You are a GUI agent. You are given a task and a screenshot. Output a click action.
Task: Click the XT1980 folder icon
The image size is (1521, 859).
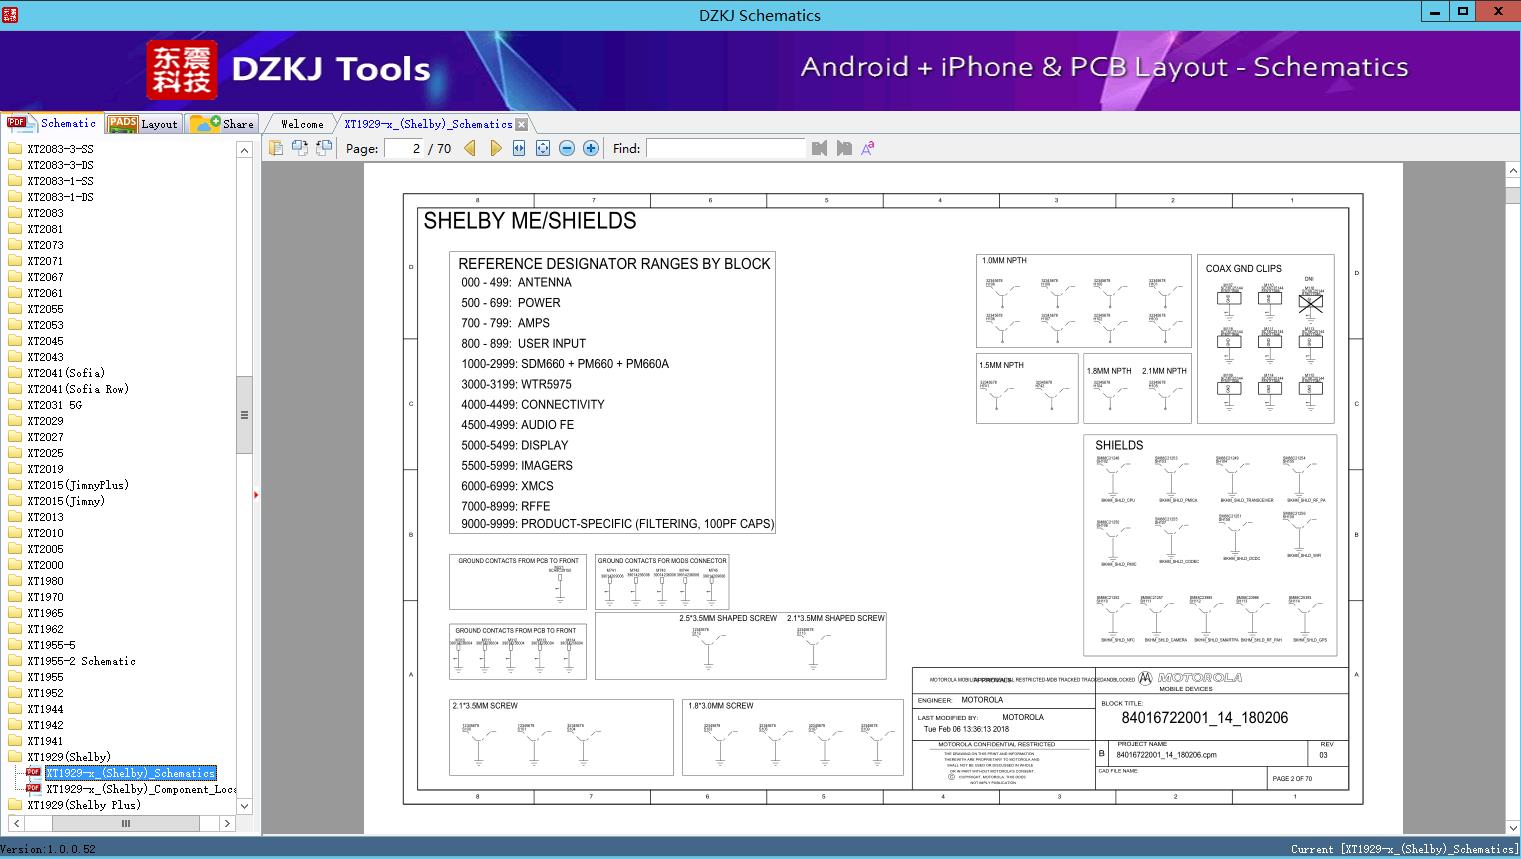15,581
